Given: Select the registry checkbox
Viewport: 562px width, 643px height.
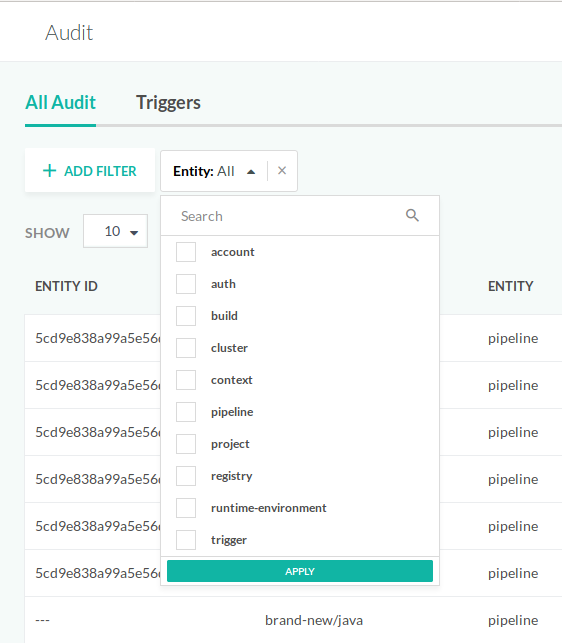Looking at the screenshot, I should (186, 476).
